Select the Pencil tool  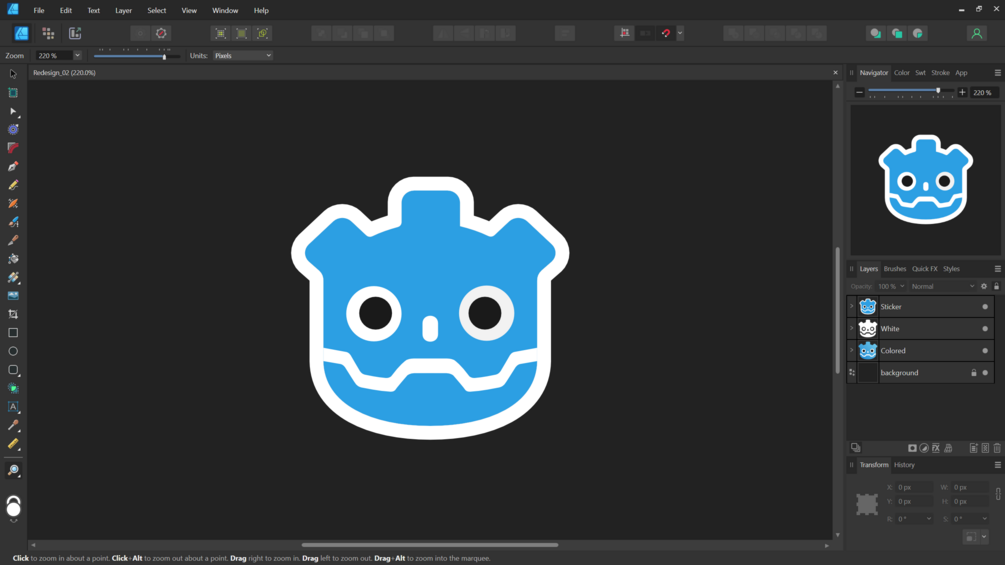13,185
